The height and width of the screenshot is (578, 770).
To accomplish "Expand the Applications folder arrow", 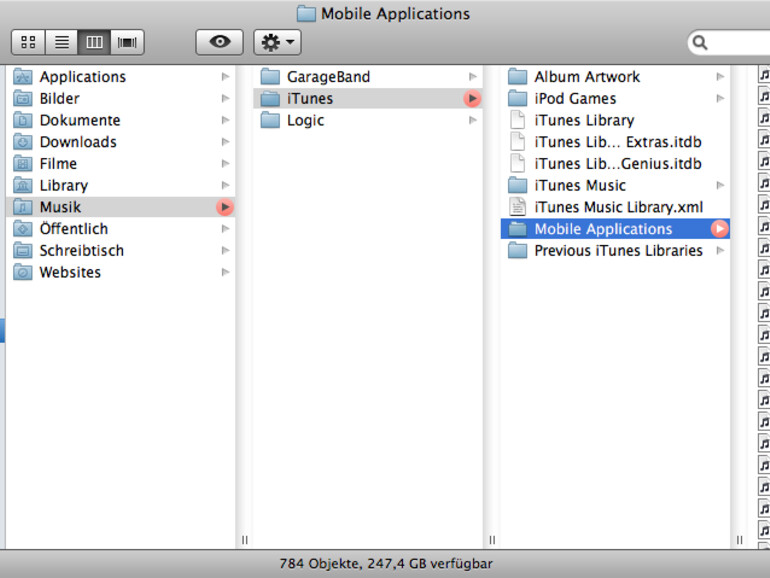I will point(225,77).
